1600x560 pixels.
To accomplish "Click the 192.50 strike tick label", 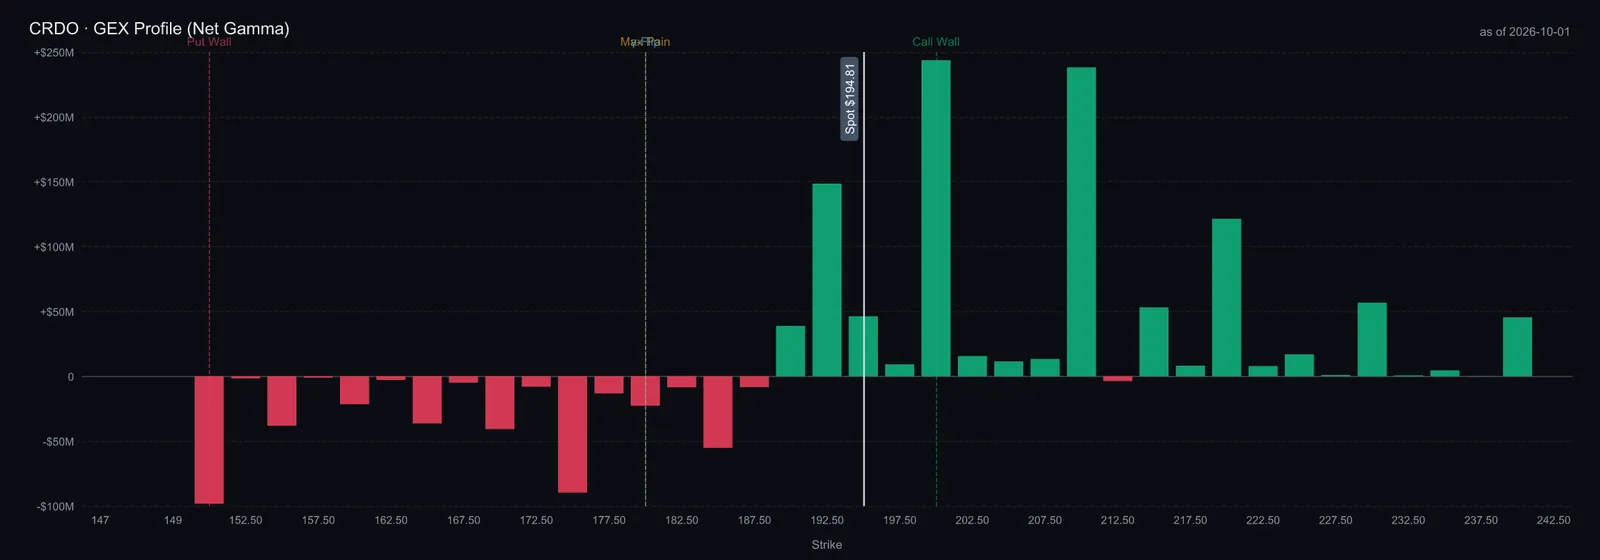I will [827, 520].
